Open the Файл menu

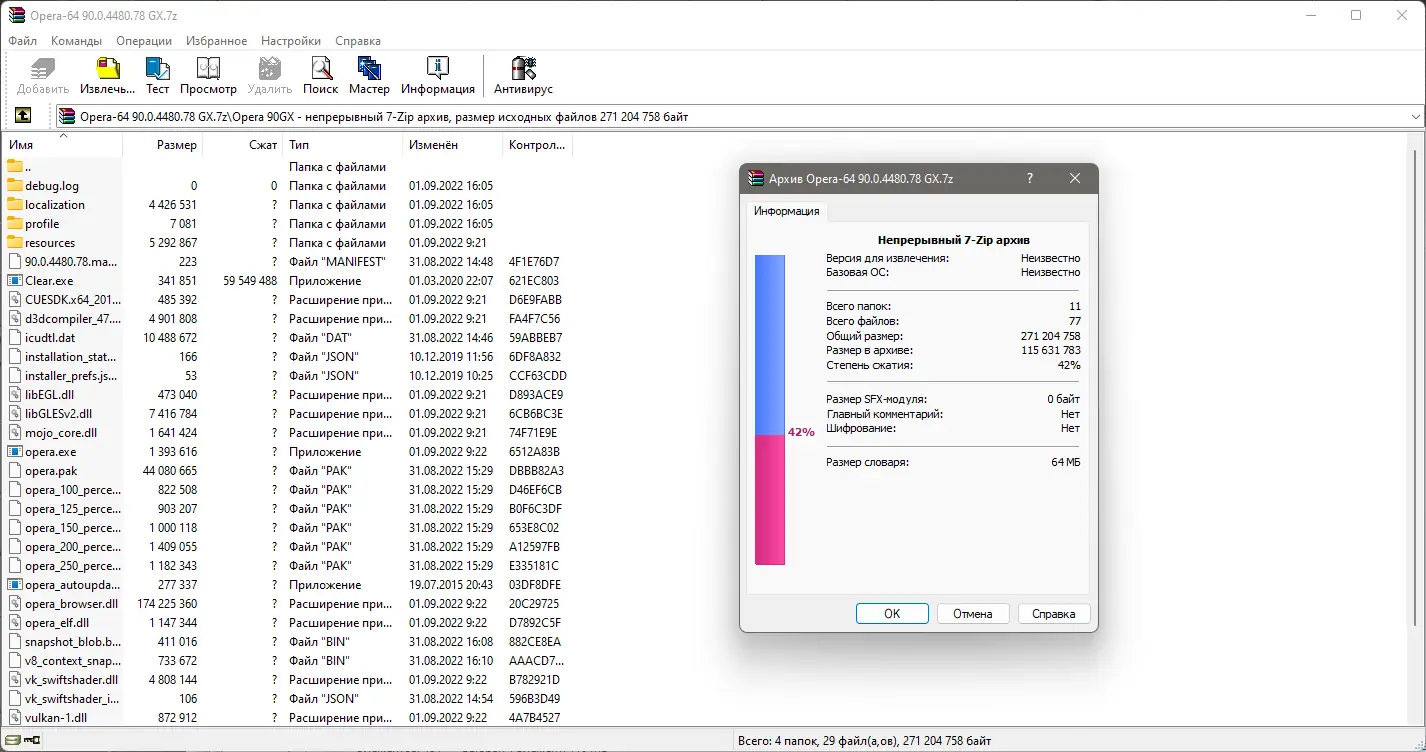(22, 41)
